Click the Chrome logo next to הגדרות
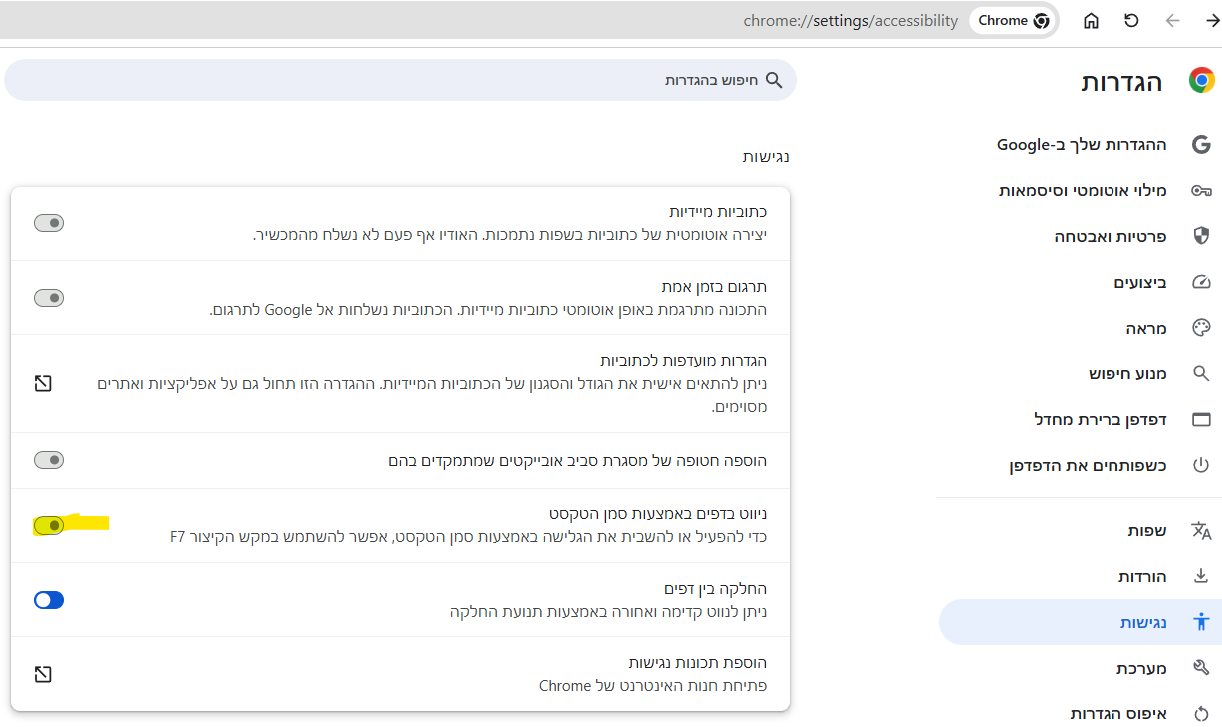The height and width of the screenshot is (727, 1222). (1201, 81)
